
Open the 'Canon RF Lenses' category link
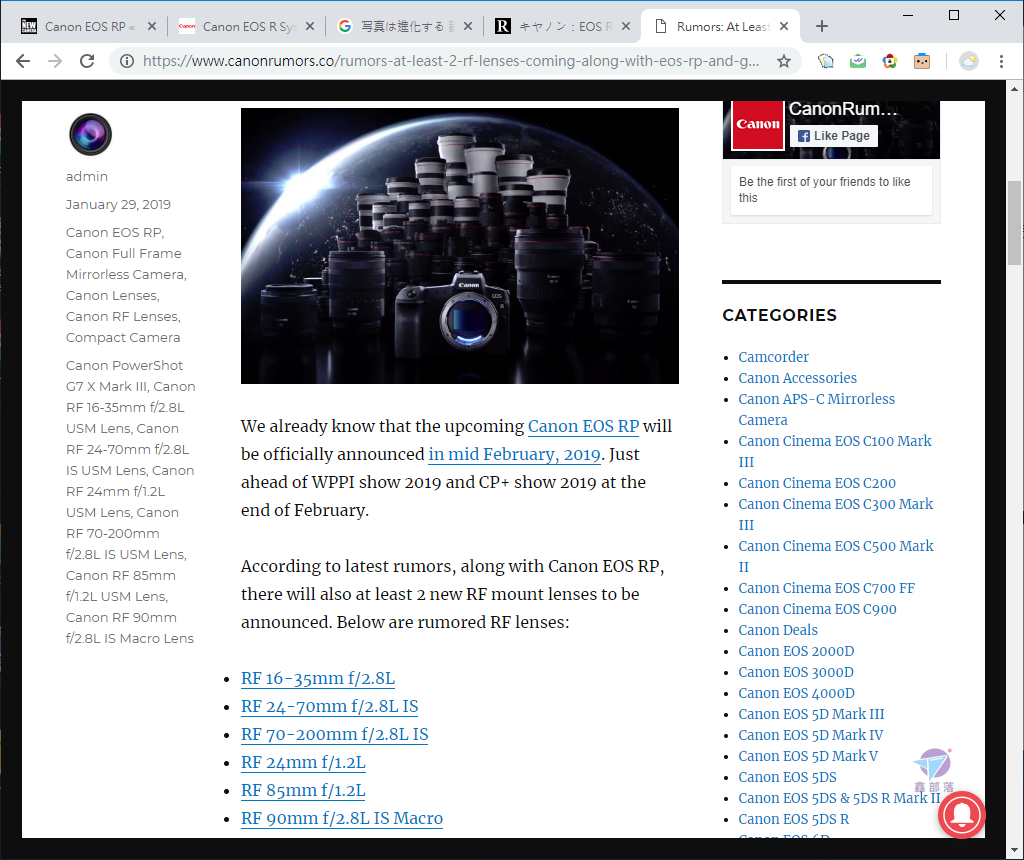pos(122,317)
